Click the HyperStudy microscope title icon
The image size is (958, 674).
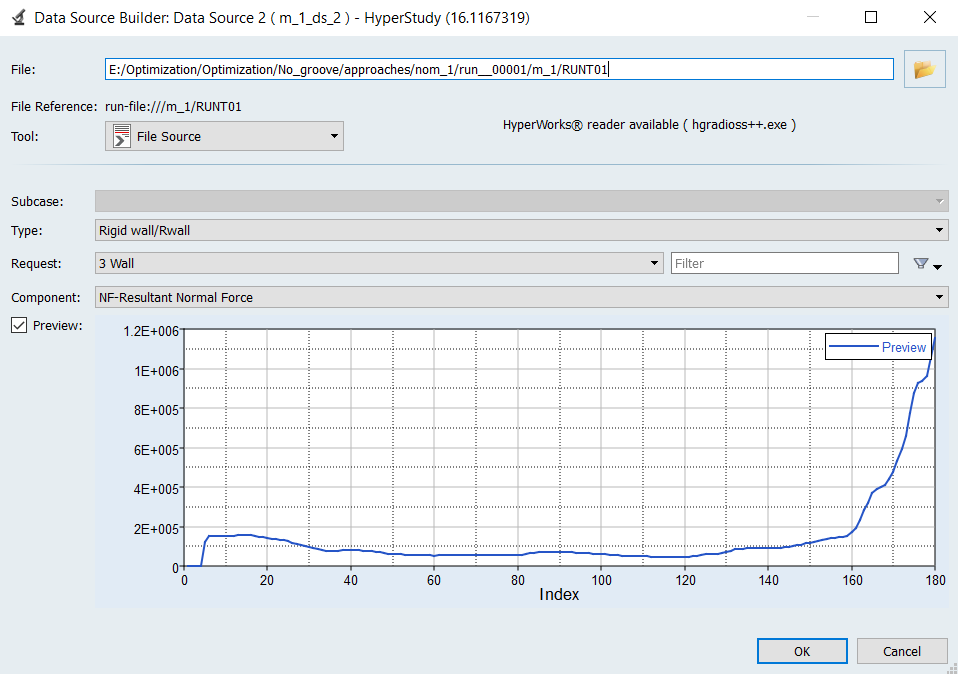(18, 17)
